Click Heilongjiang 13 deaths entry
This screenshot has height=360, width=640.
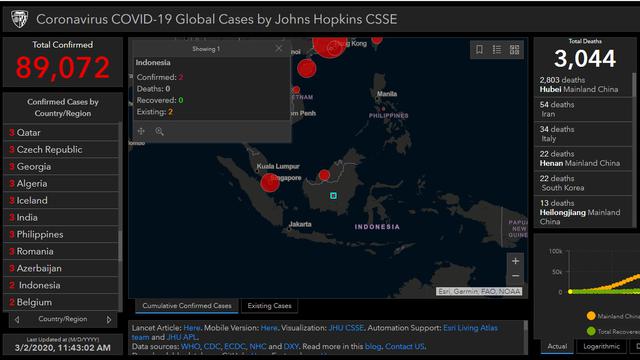(x=583, y=212)
